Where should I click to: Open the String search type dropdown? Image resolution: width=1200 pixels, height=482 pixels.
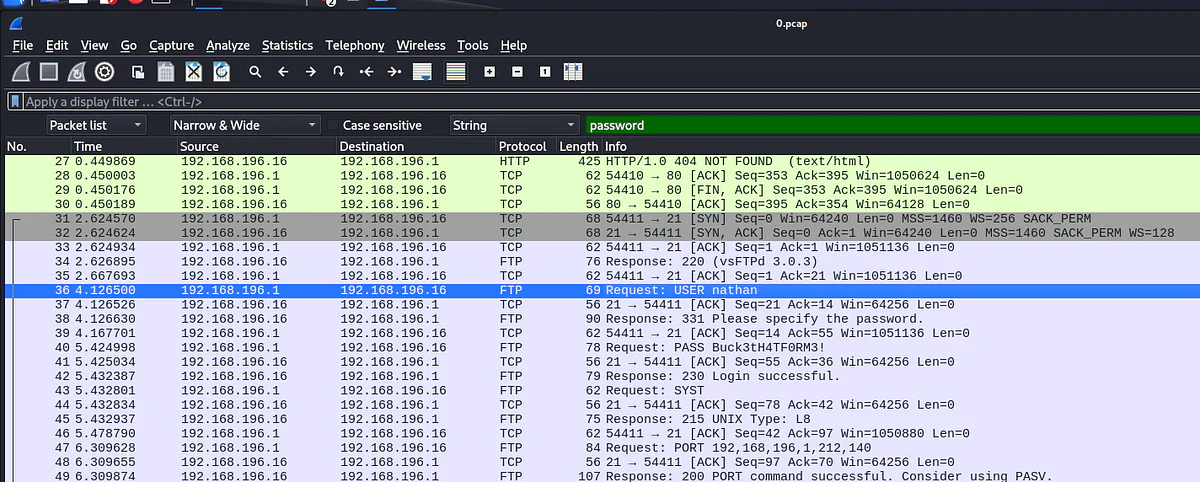(x=514, y=125)
